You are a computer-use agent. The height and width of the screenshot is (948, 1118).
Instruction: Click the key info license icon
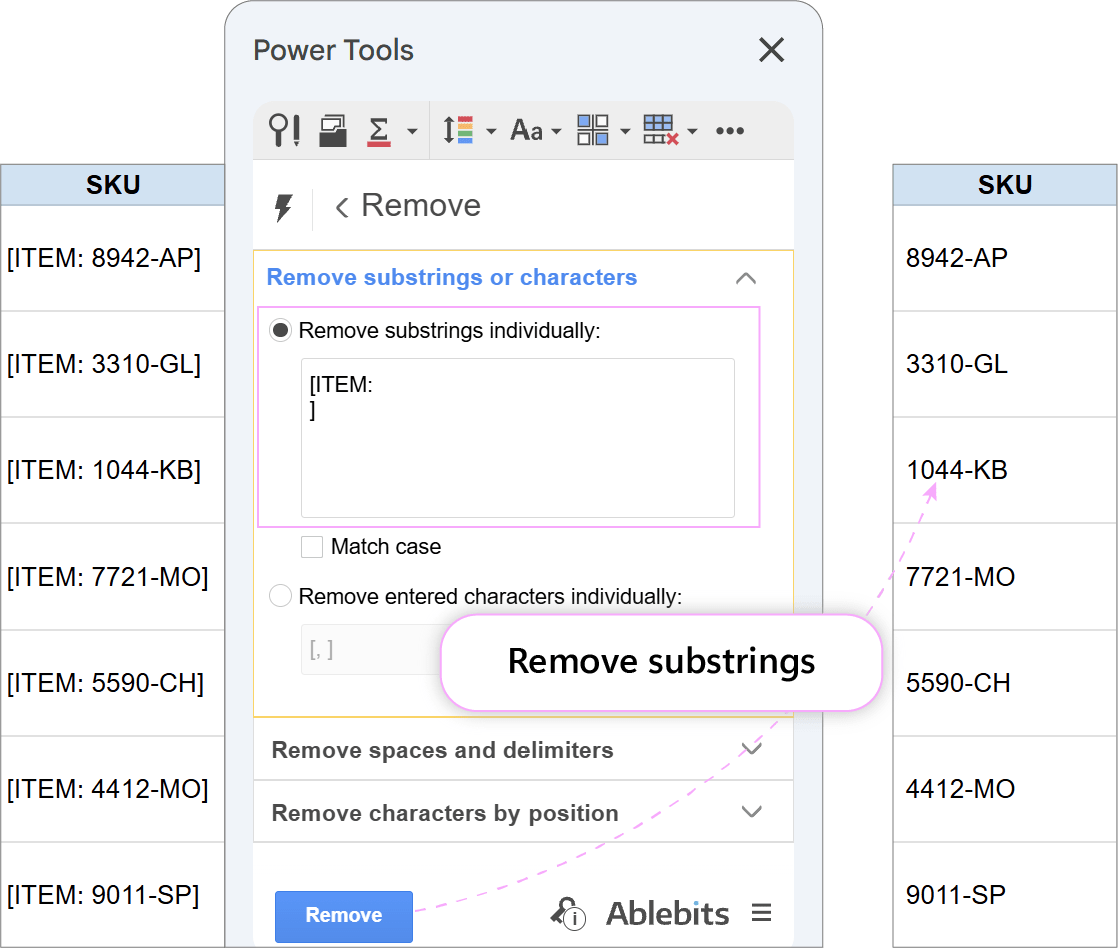tap(568, 913)
